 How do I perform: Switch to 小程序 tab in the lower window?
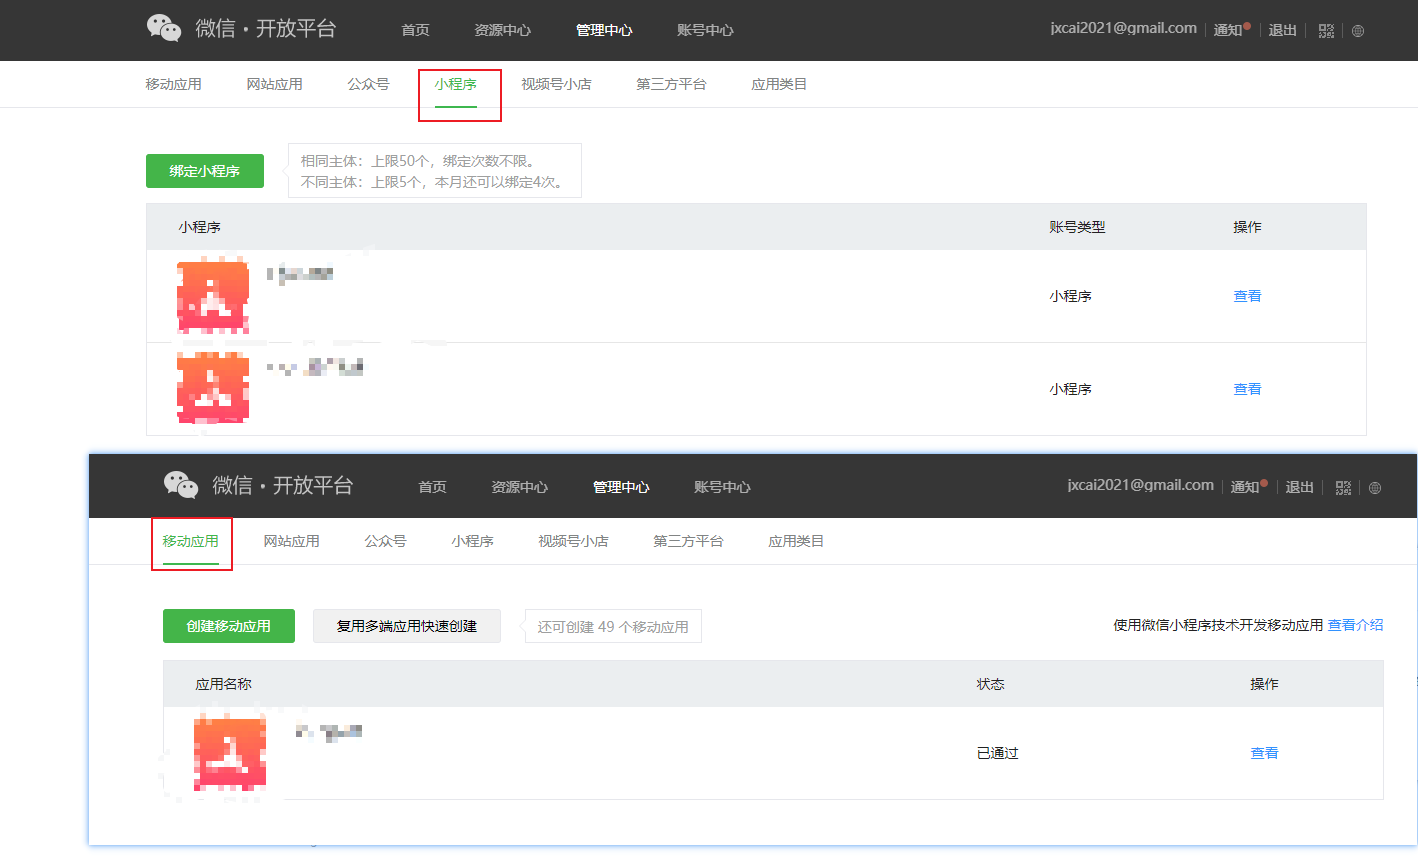tap(472, 541)
